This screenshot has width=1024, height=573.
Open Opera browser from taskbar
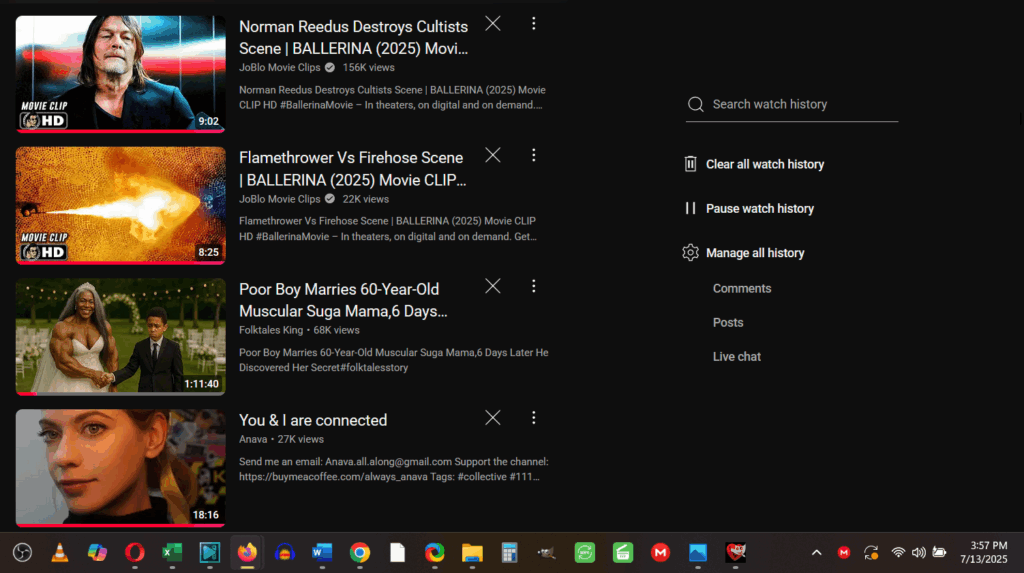135,553
